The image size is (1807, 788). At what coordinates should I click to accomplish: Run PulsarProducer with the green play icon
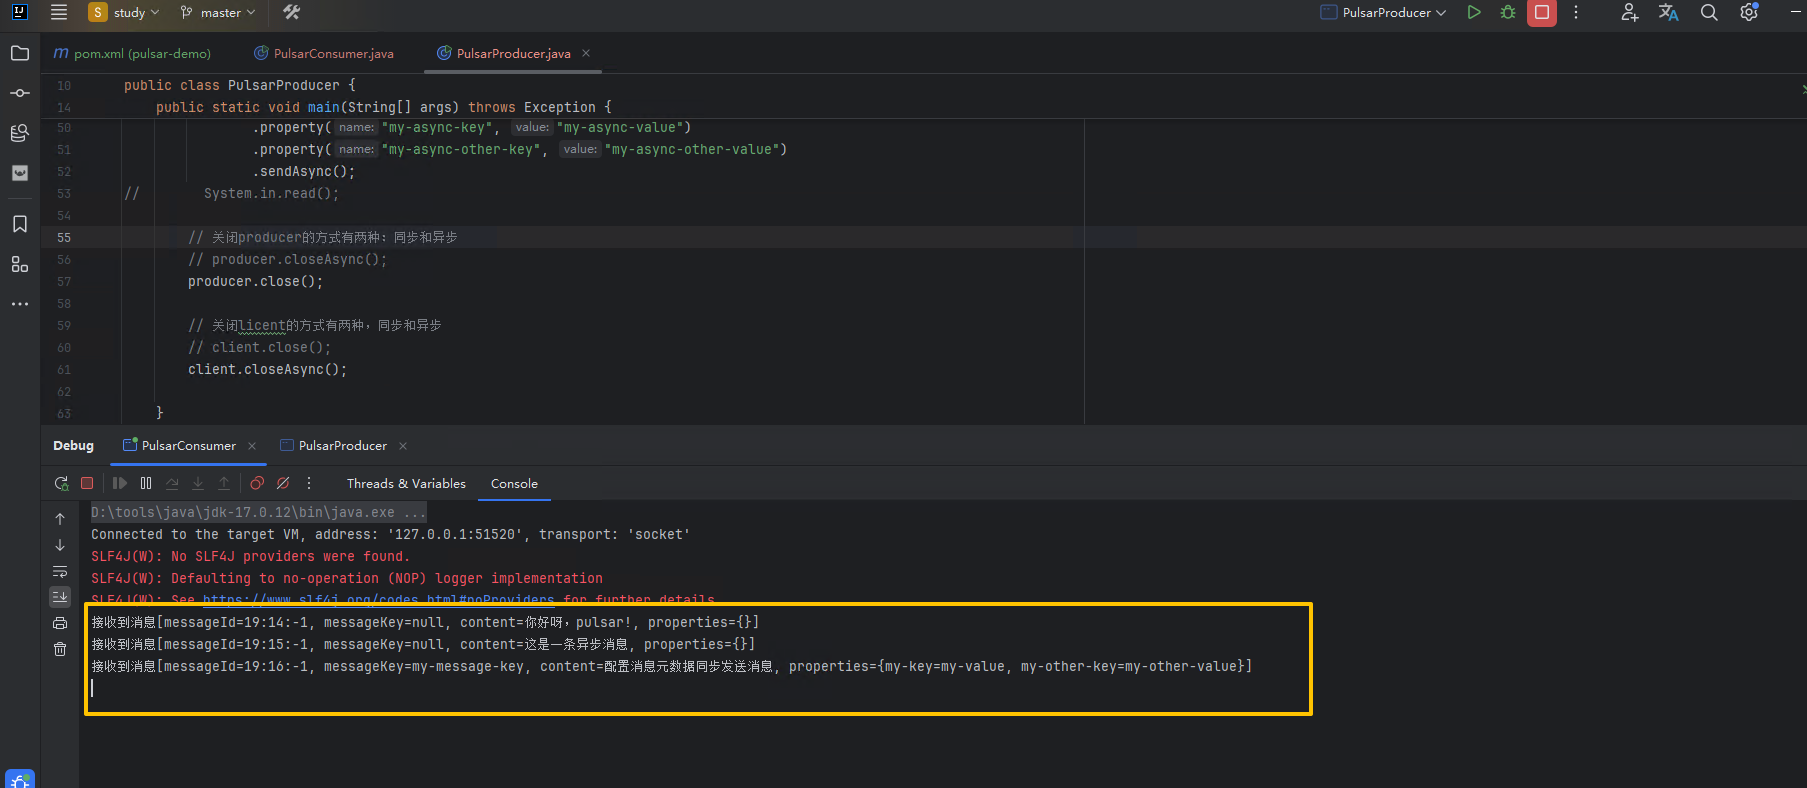point(1474,12)
